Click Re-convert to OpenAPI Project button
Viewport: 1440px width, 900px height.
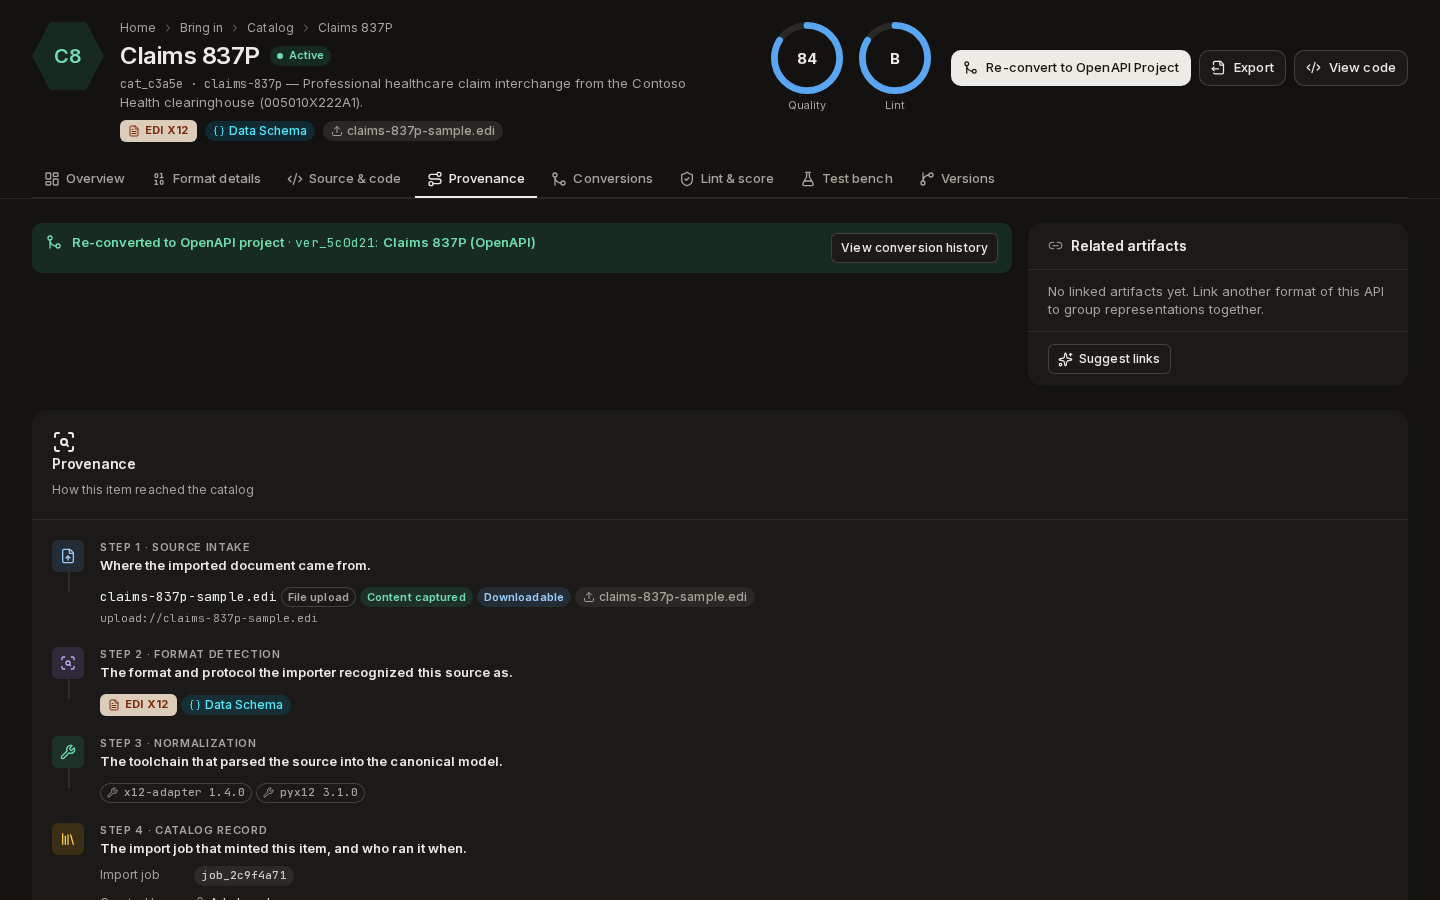[1071, 68]
